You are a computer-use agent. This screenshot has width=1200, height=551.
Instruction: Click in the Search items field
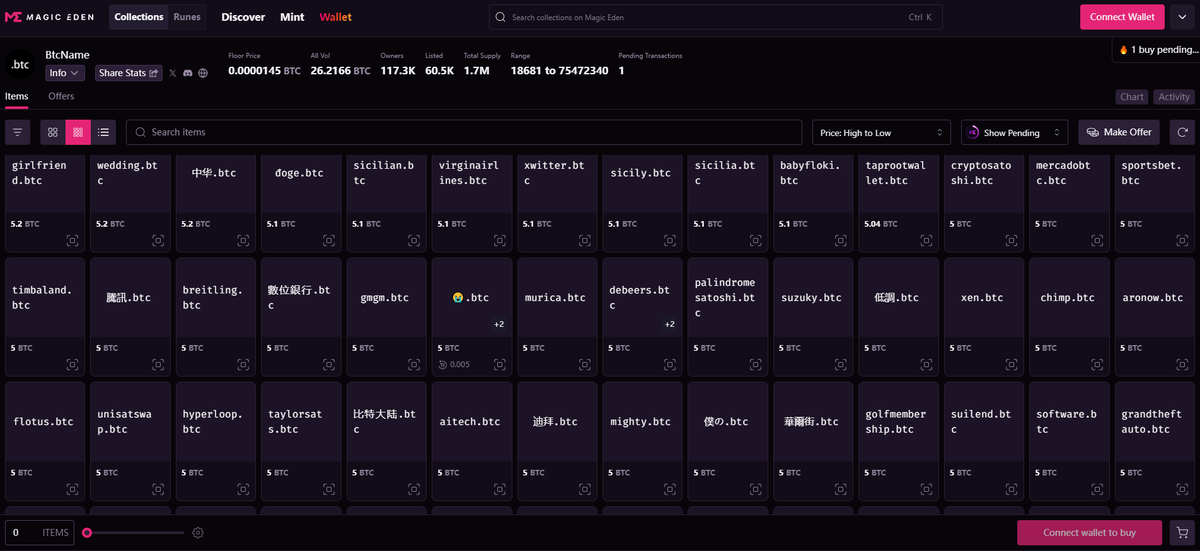click(x=464, y=132)
